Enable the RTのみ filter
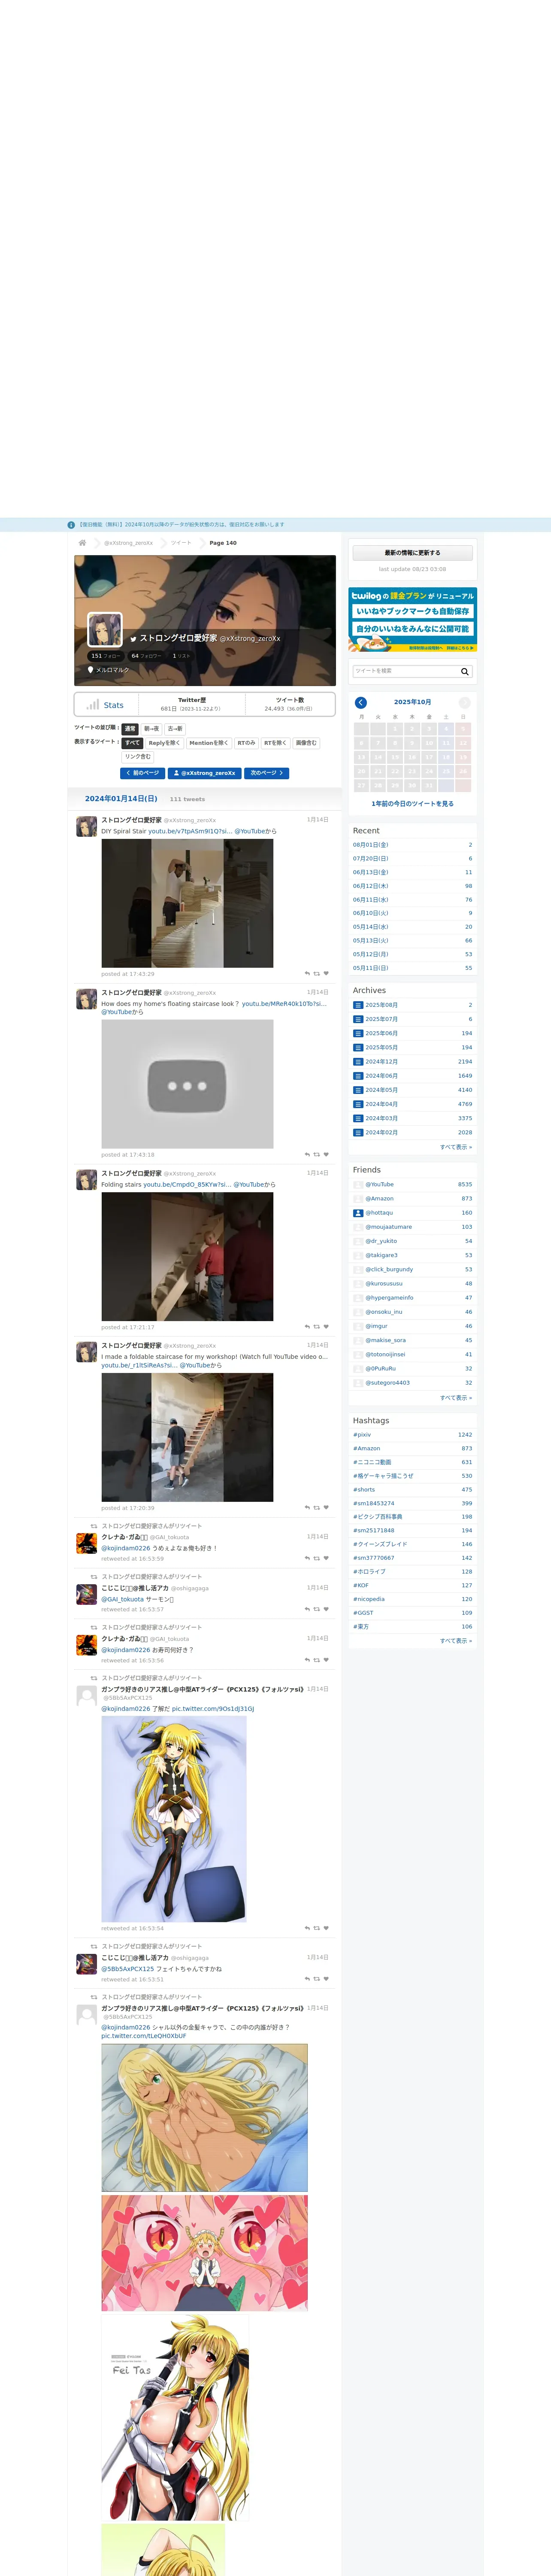The width and height of the screenshot is (551, 2576). click(x=246, y=743)
